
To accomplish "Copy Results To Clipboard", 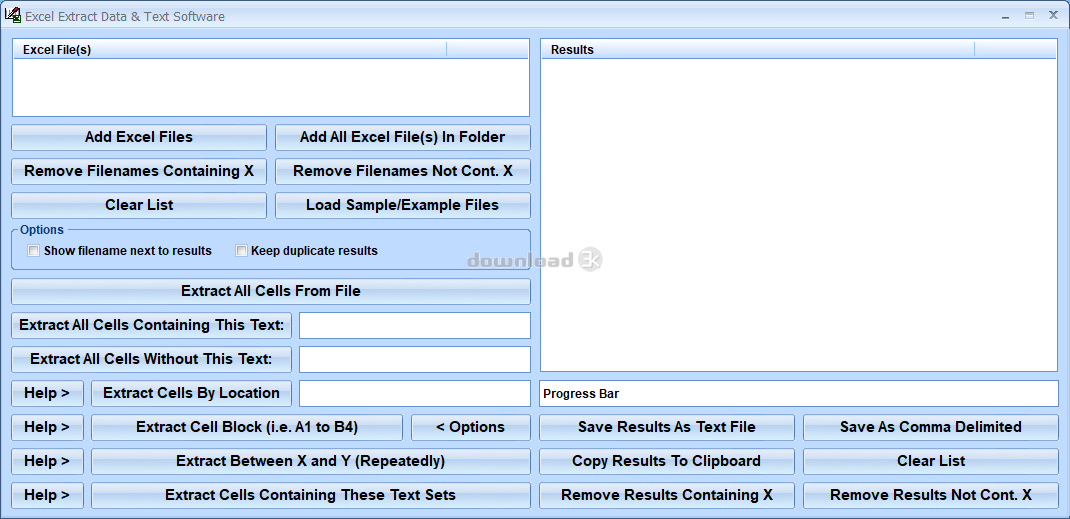I will pos(667,461).
